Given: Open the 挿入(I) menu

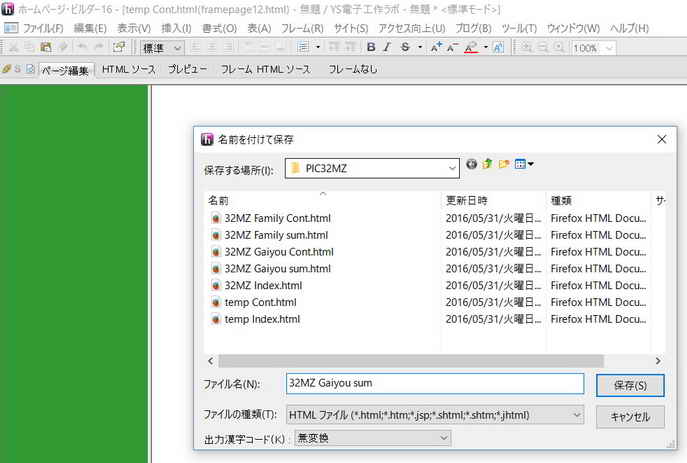Looking at the screenshot, I should tap(176, 28).
